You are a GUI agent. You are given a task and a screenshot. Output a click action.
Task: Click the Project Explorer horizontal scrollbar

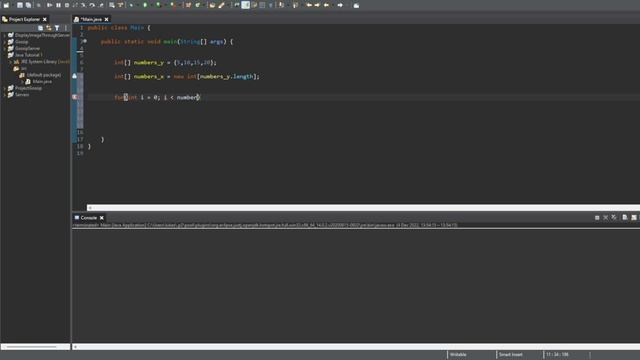click(x=36, y=347)
